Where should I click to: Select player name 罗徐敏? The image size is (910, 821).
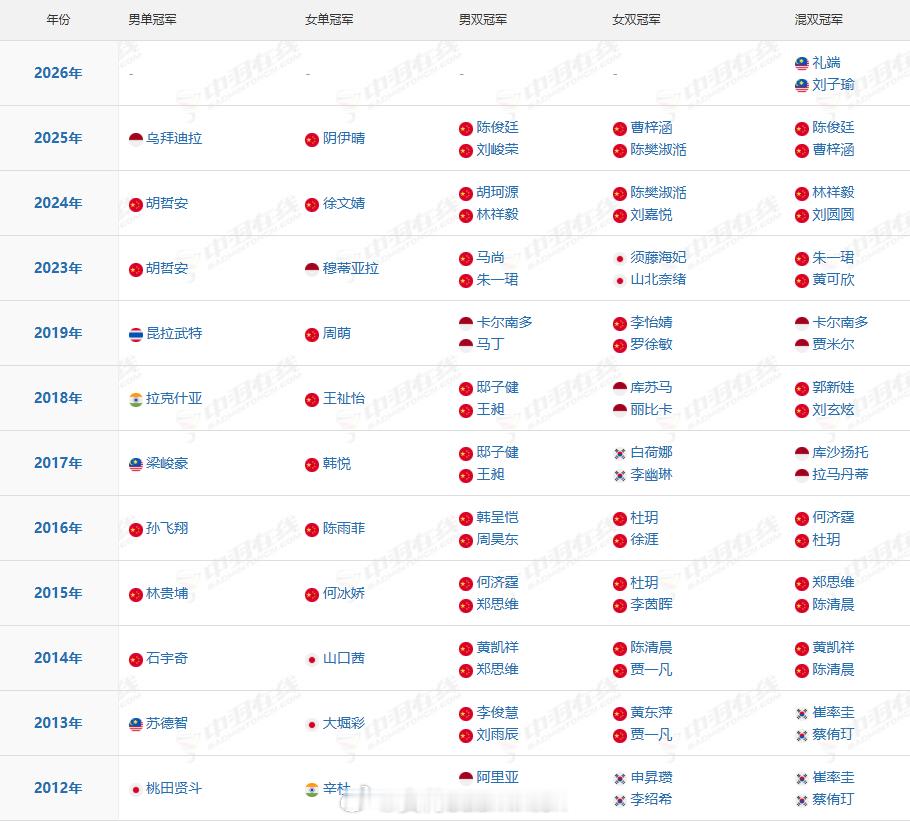652,345
